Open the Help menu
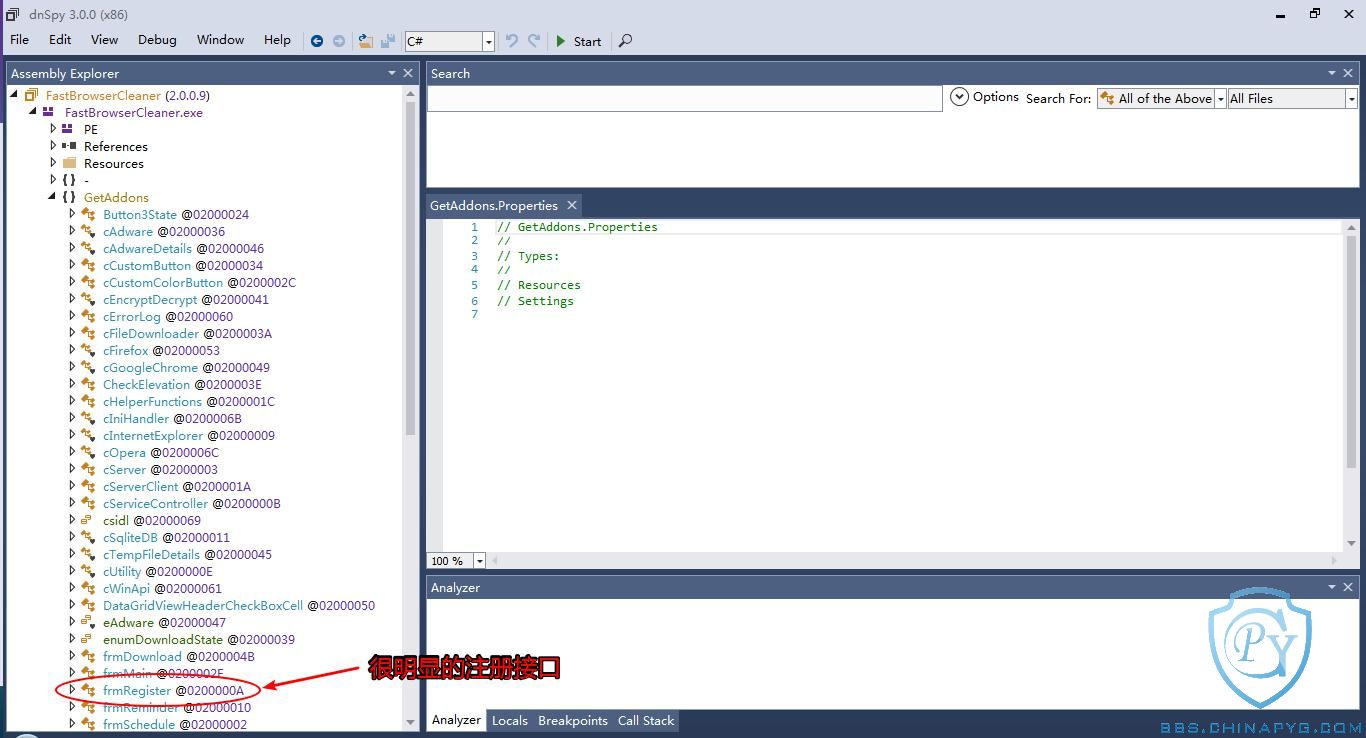The image size is (1366, 738). click(x=277, y=40)
